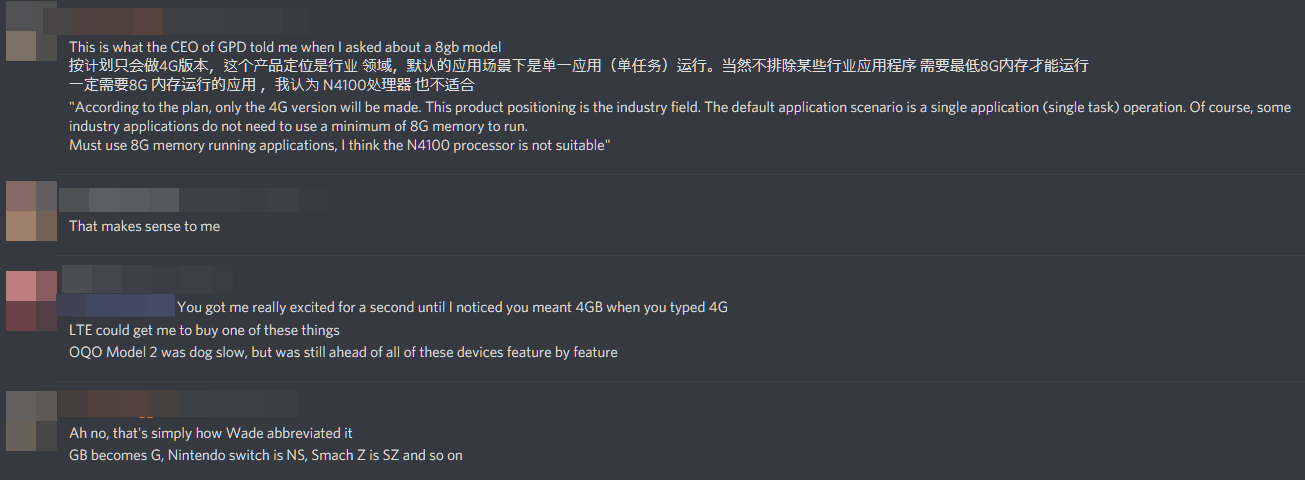The height and width of the screenshot is (480, 1305).
Task: Click username above the "really excited" message
Action: 148,275
